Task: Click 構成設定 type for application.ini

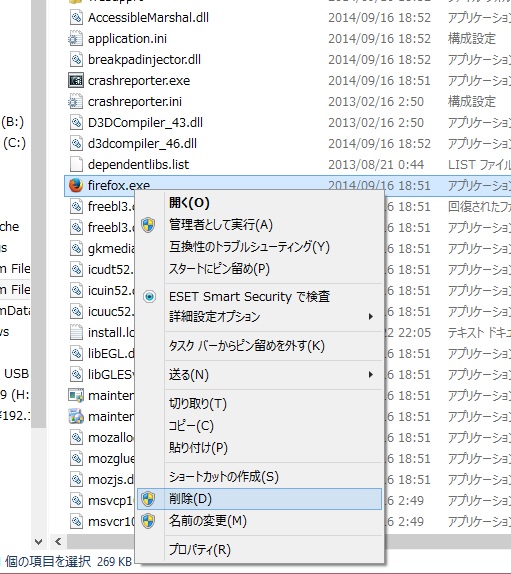Action: 472,38
